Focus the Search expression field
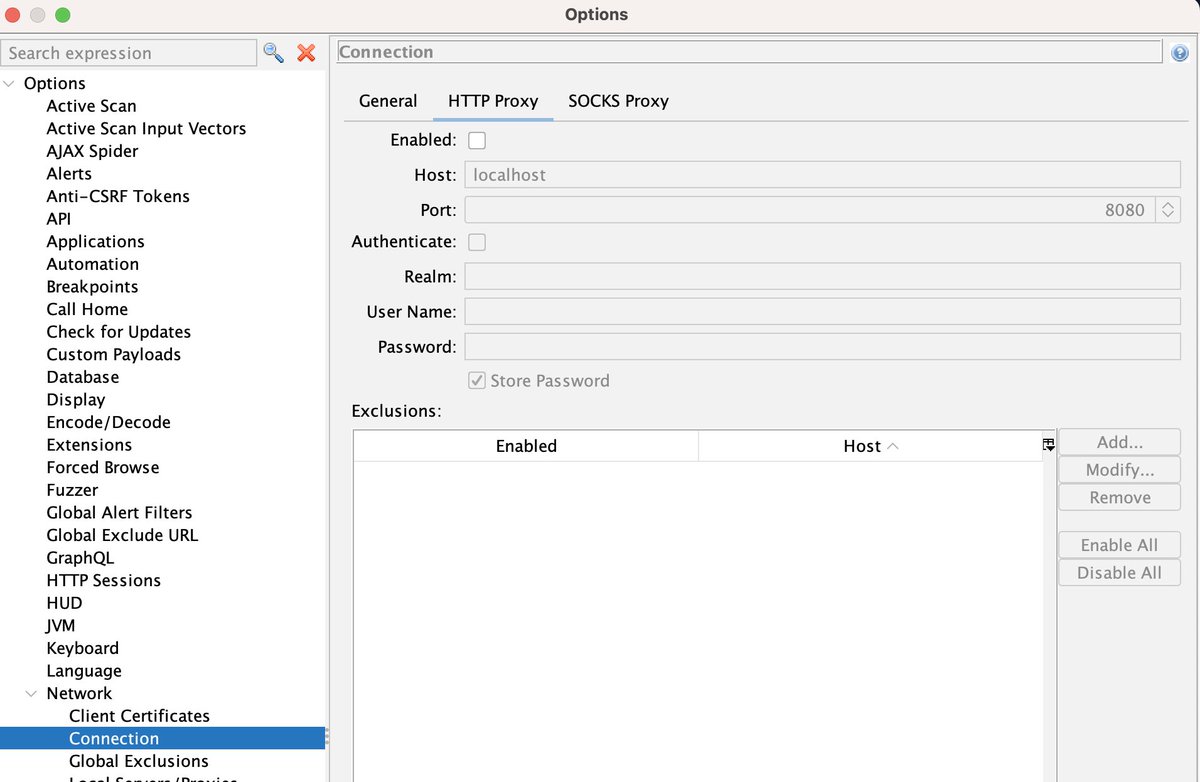Image resolution: width=1200 pixels, height=782 pixels. point(129,53)
